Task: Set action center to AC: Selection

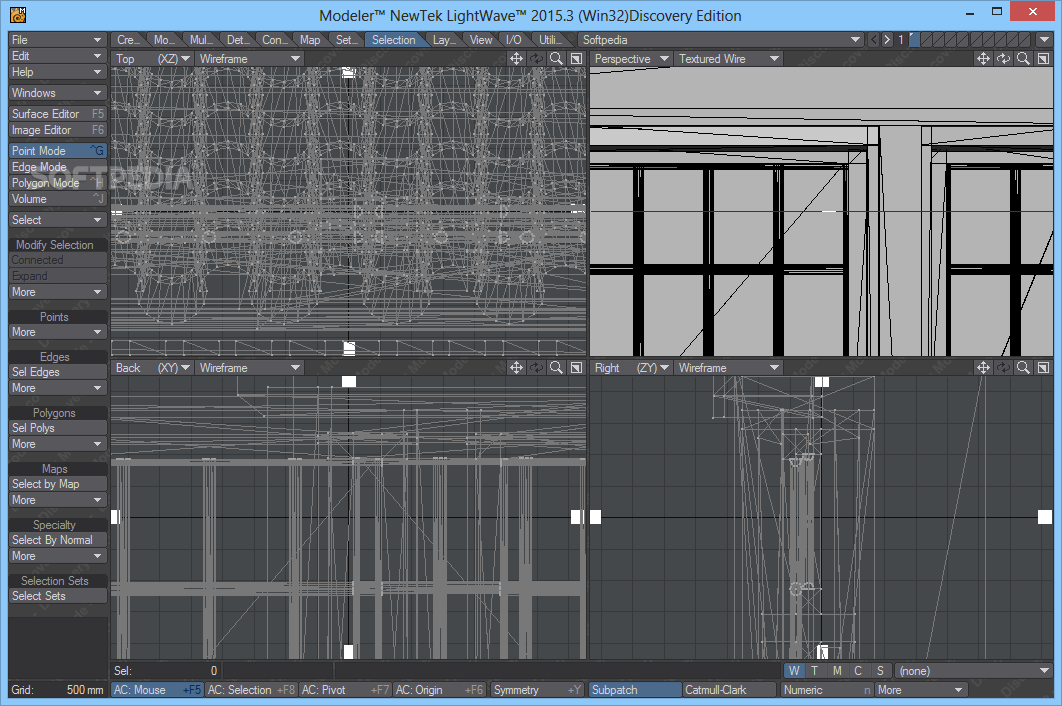Action: 251,690
